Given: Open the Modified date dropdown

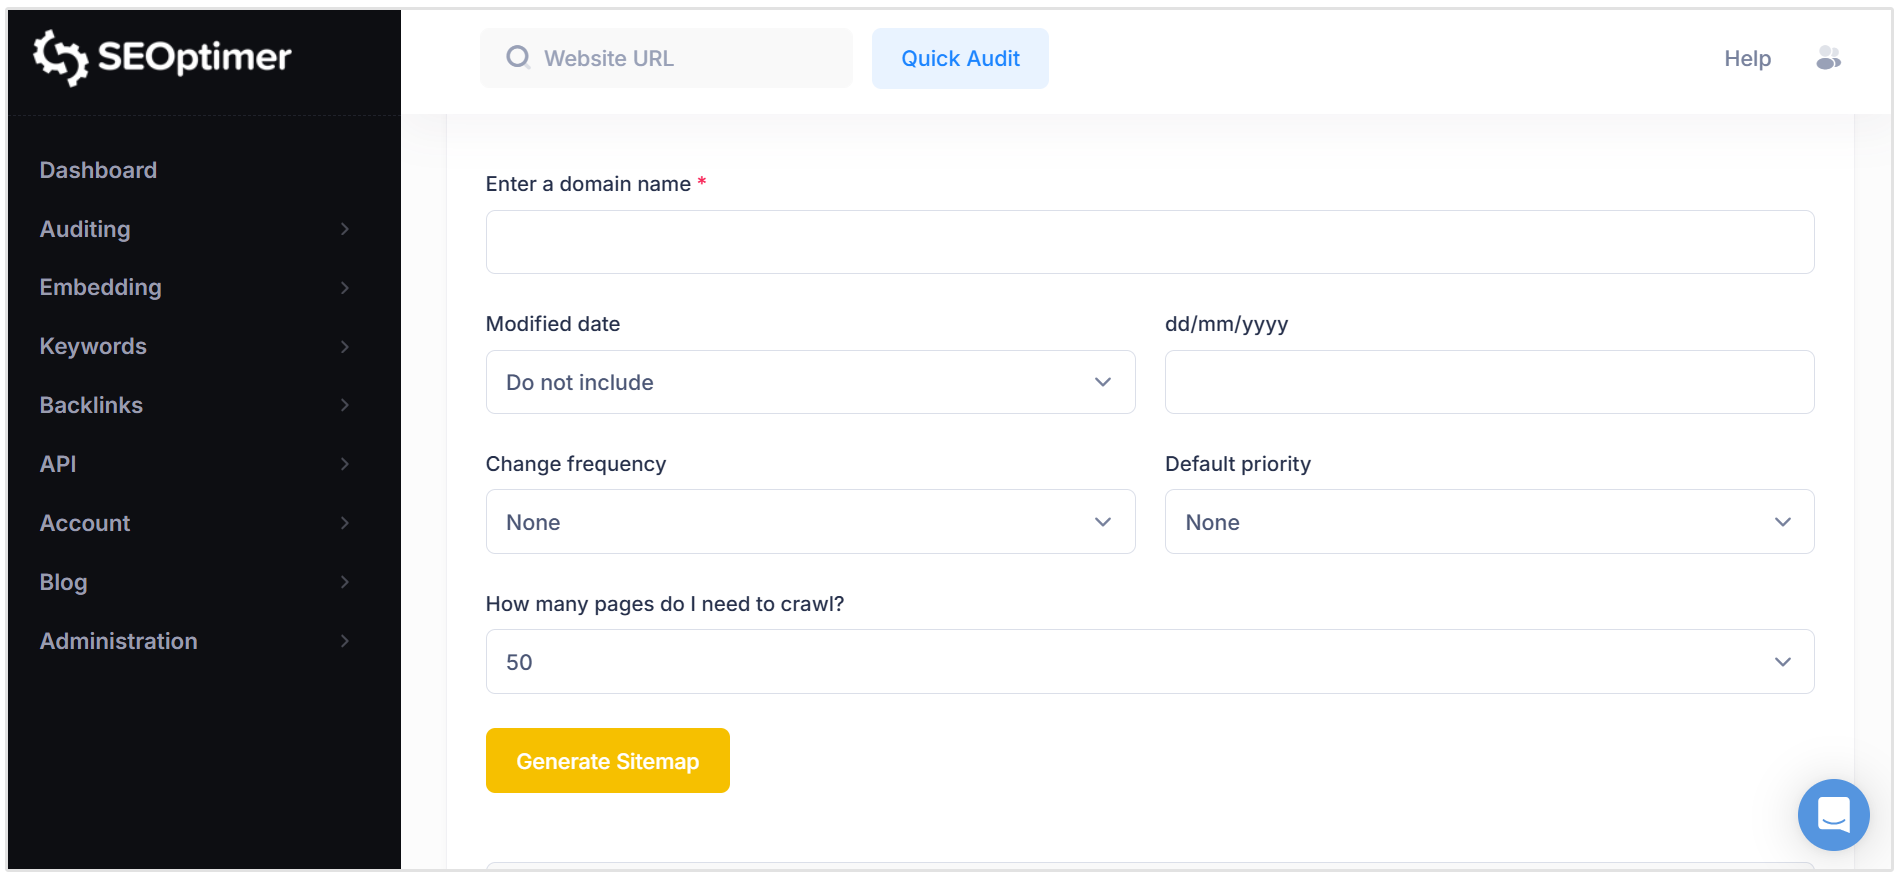Looking at the screenshot, I should [810, 382].
